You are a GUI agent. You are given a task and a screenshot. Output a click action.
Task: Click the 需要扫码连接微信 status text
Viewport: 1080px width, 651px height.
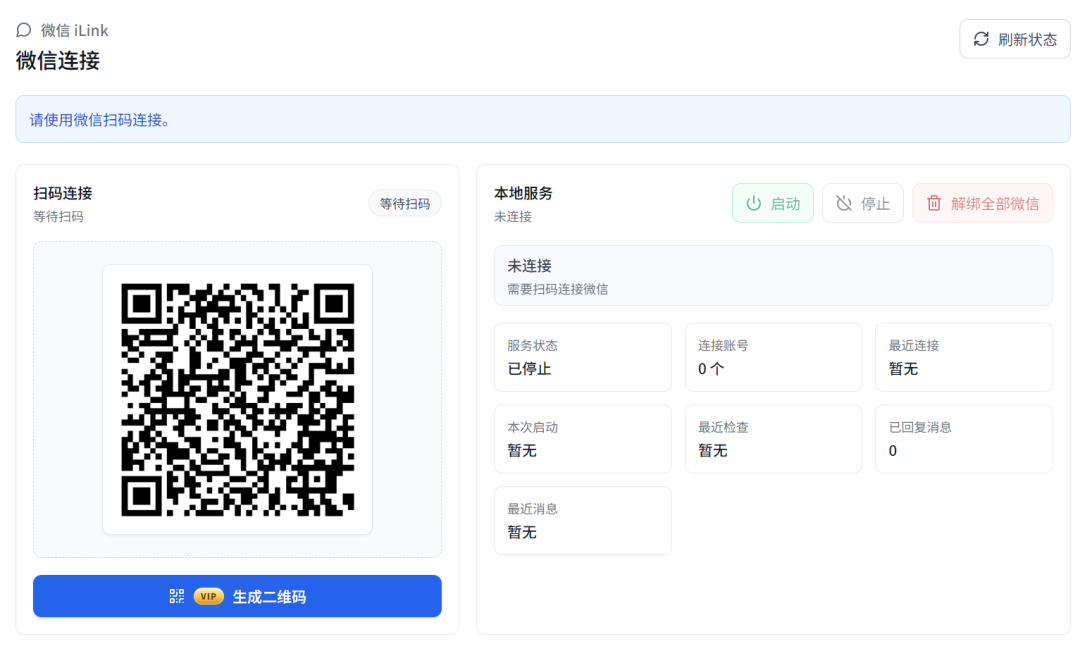tap(558, 289)
